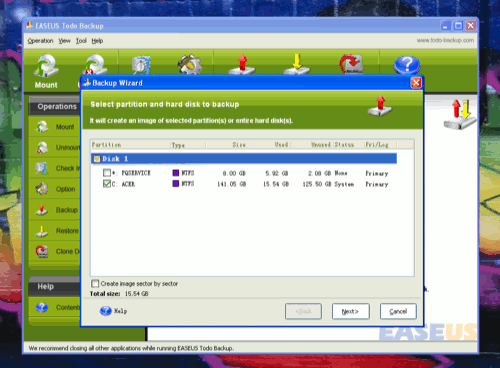500x368 pixels.
Task: Click the red-arrow Backup toolbar icon
Action: pos(242,64)
